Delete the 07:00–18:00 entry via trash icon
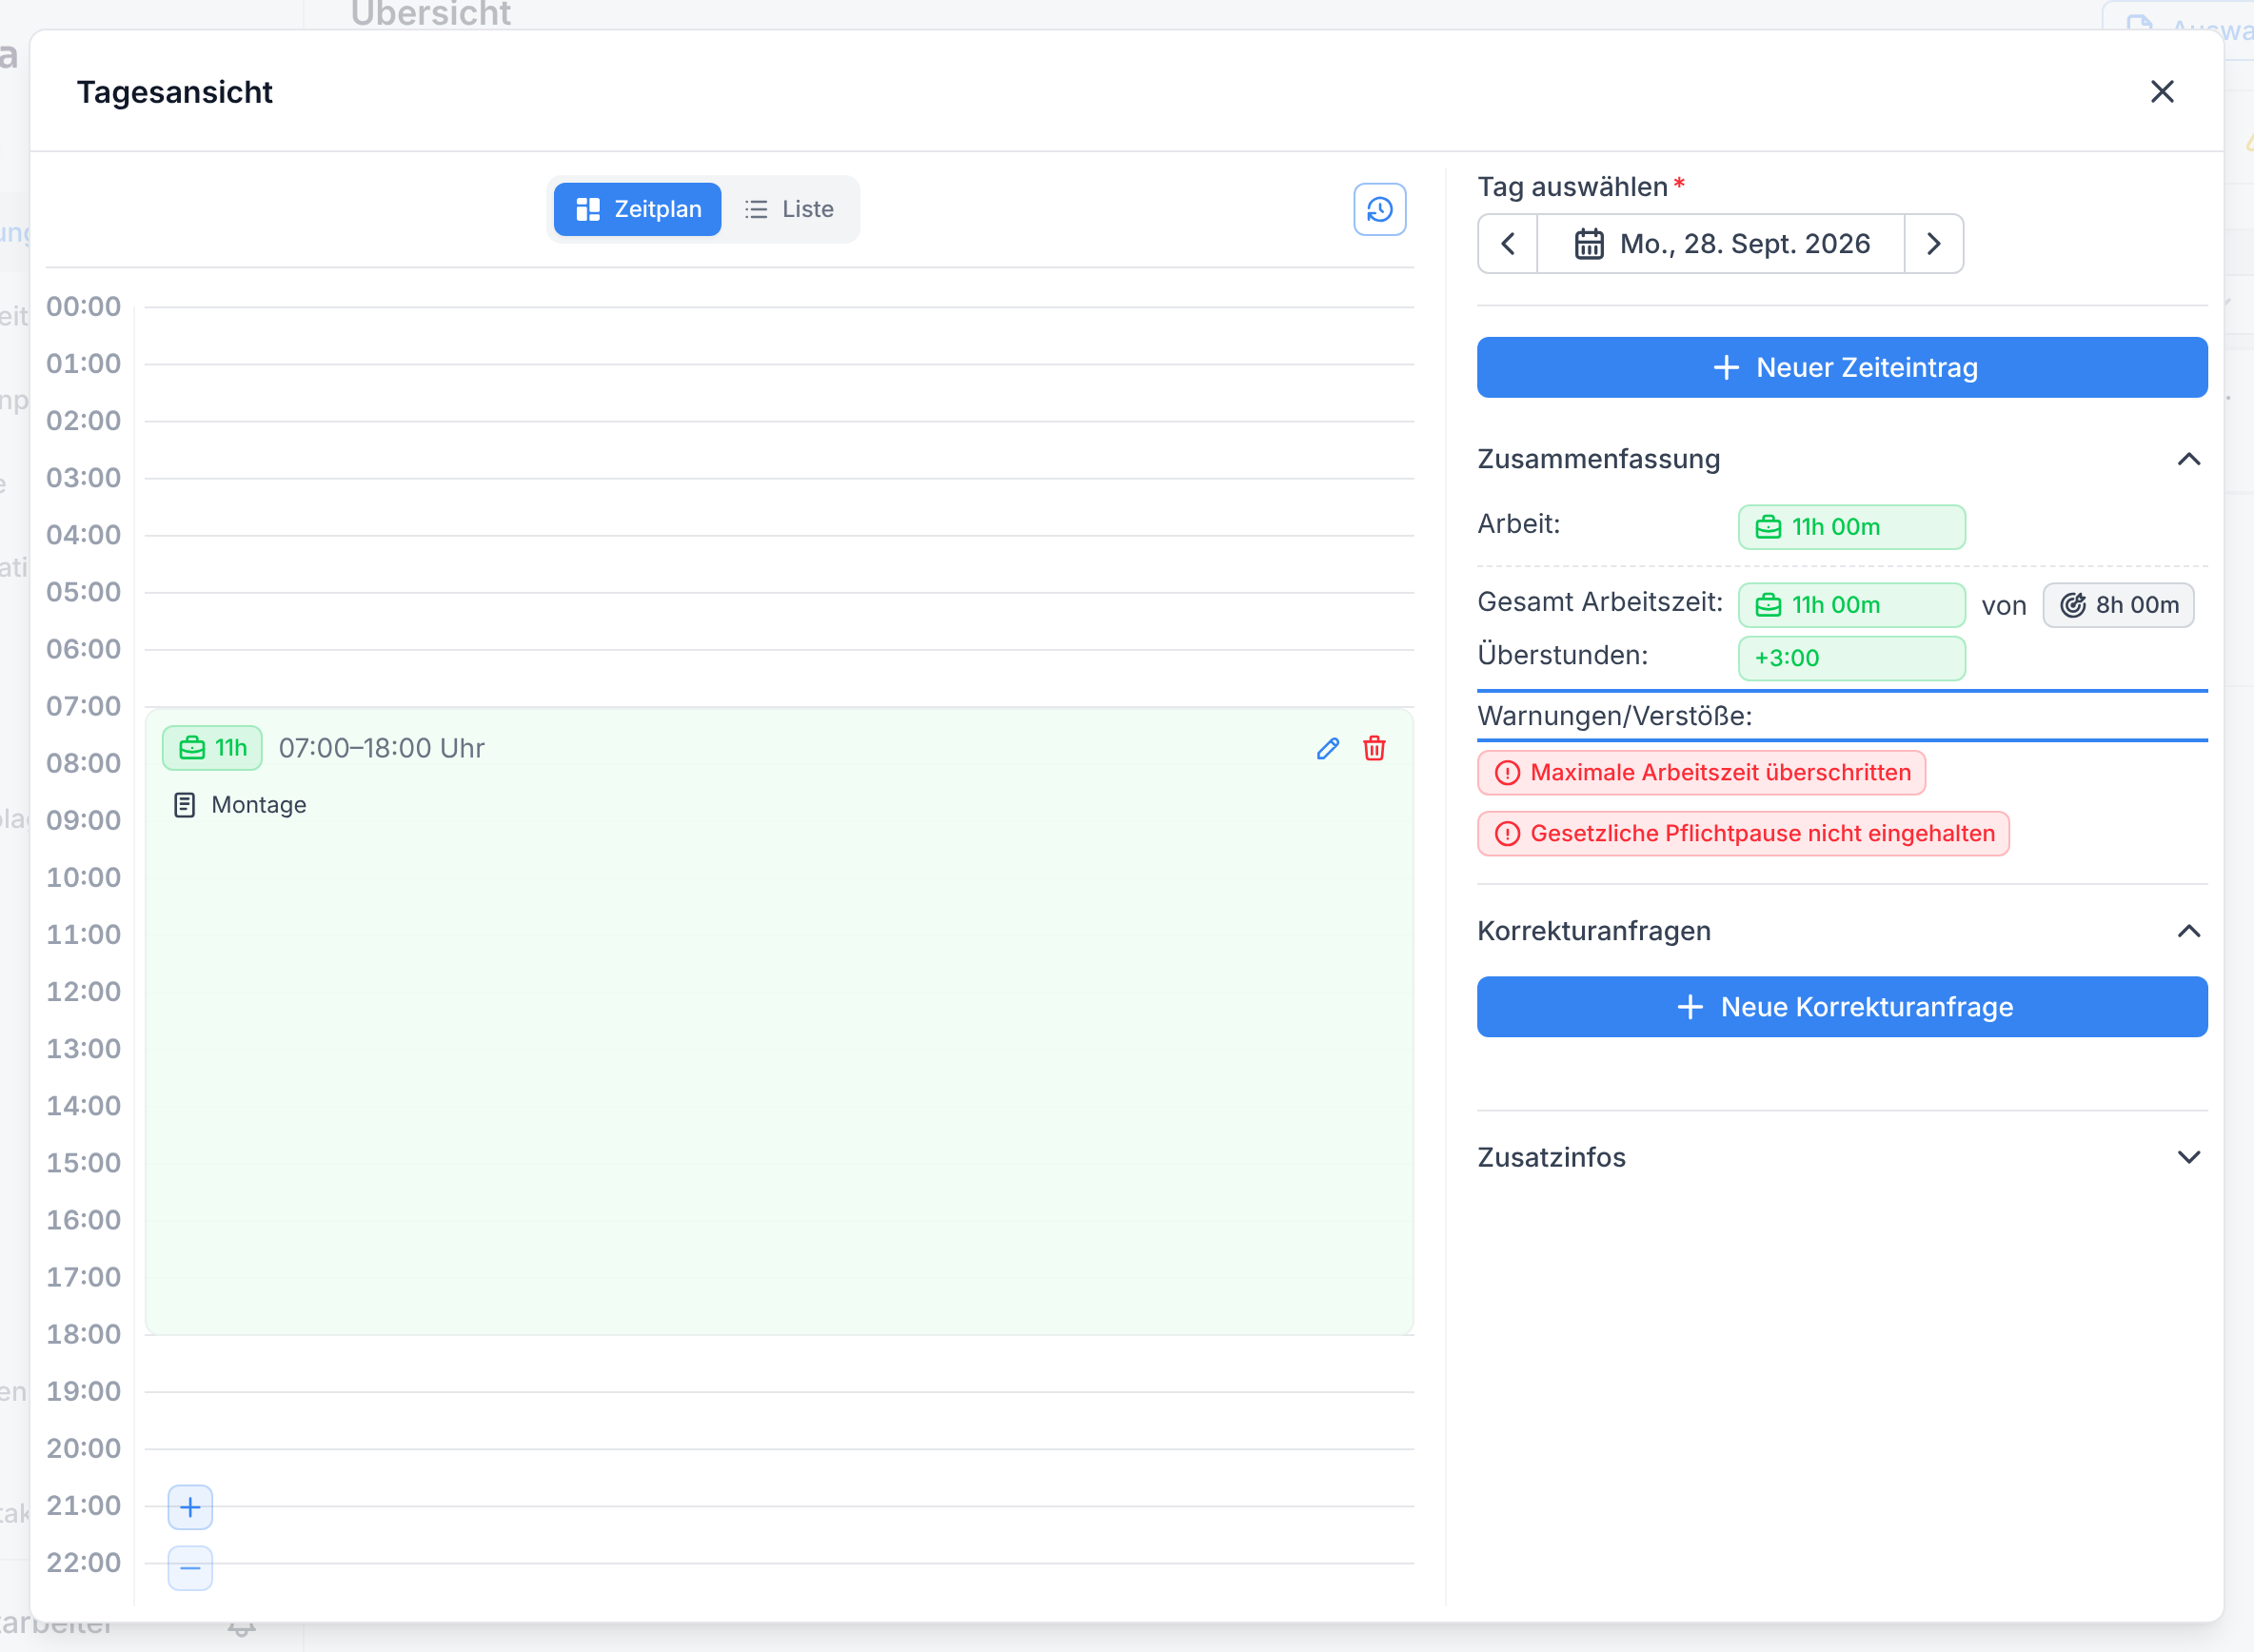The width and height of the screenshot is (2254, 1652). (1374, 748)
